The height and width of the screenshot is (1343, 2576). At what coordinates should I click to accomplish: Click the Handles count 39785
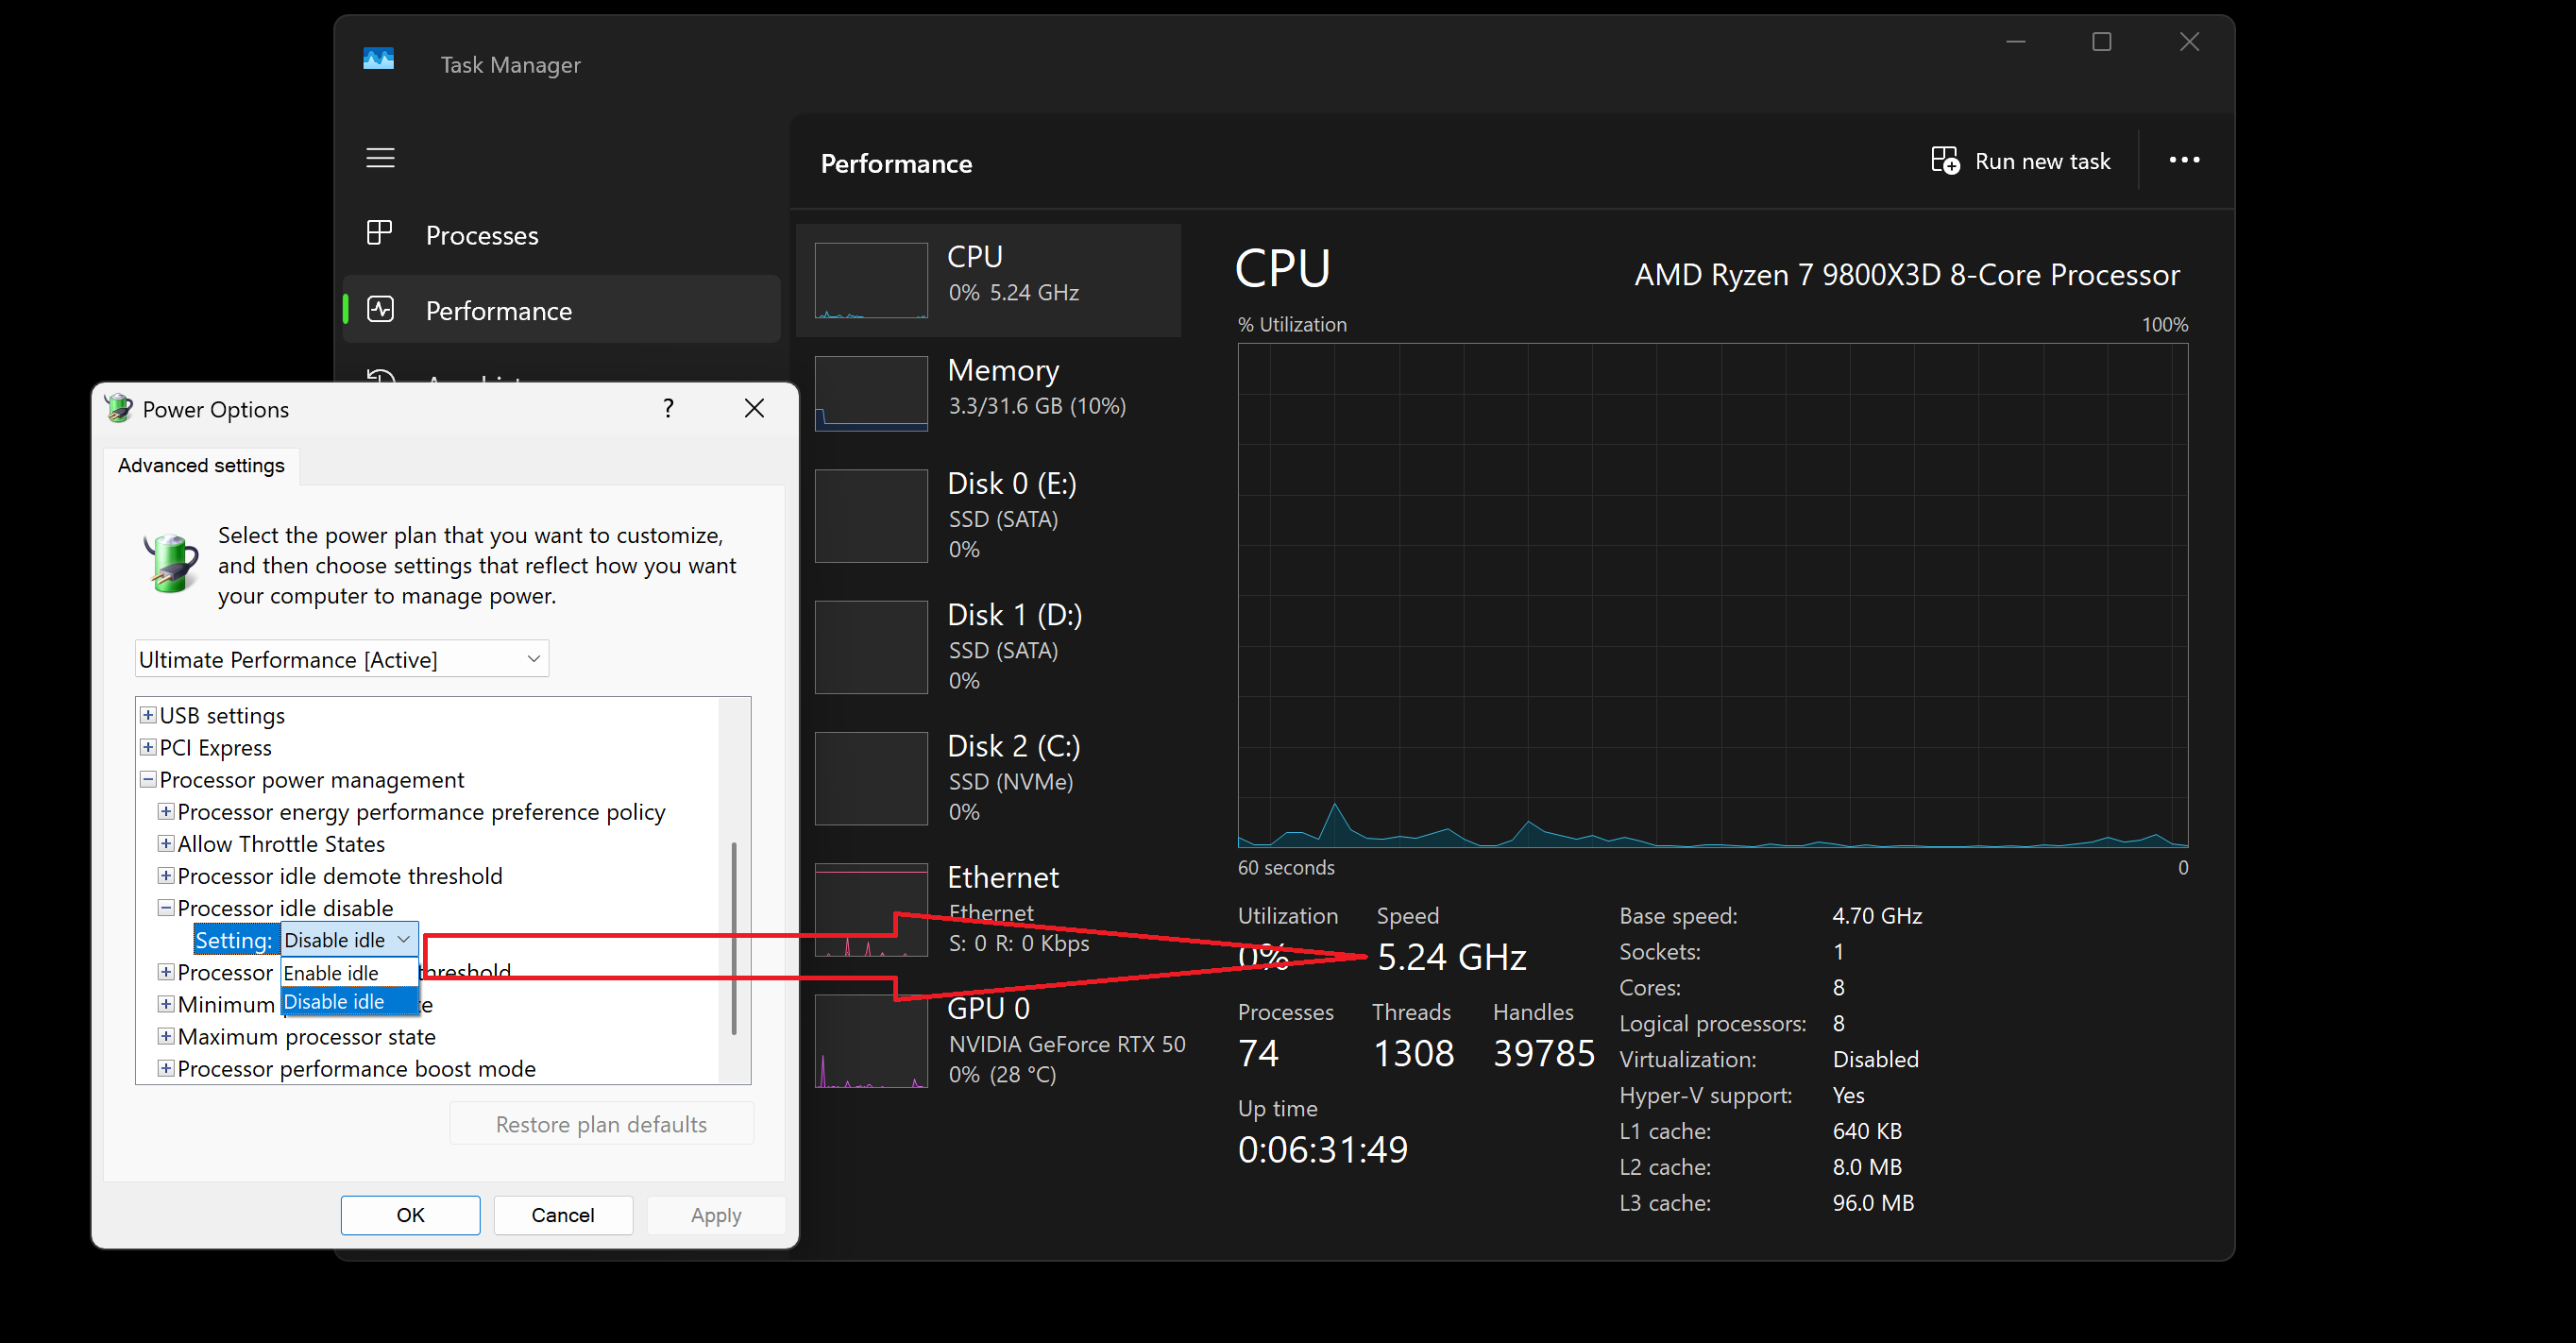[x=1543, y=1053]
